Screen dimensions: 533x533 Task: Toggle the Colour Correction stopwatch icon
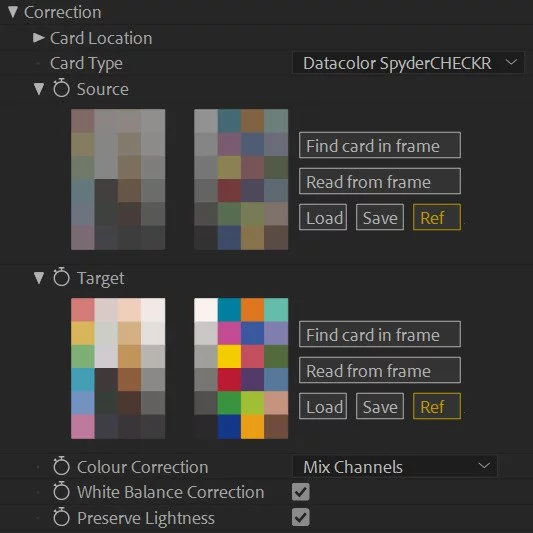(x=61, y=466)
